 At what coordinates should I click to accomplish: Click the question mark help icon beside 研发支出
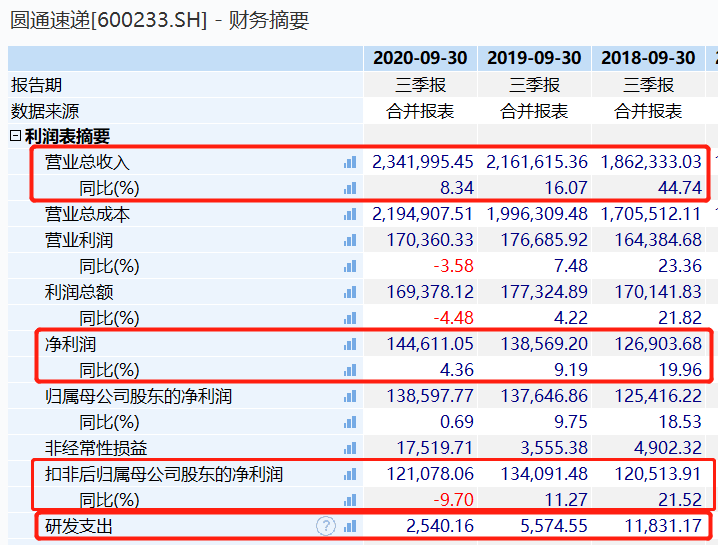326,526
